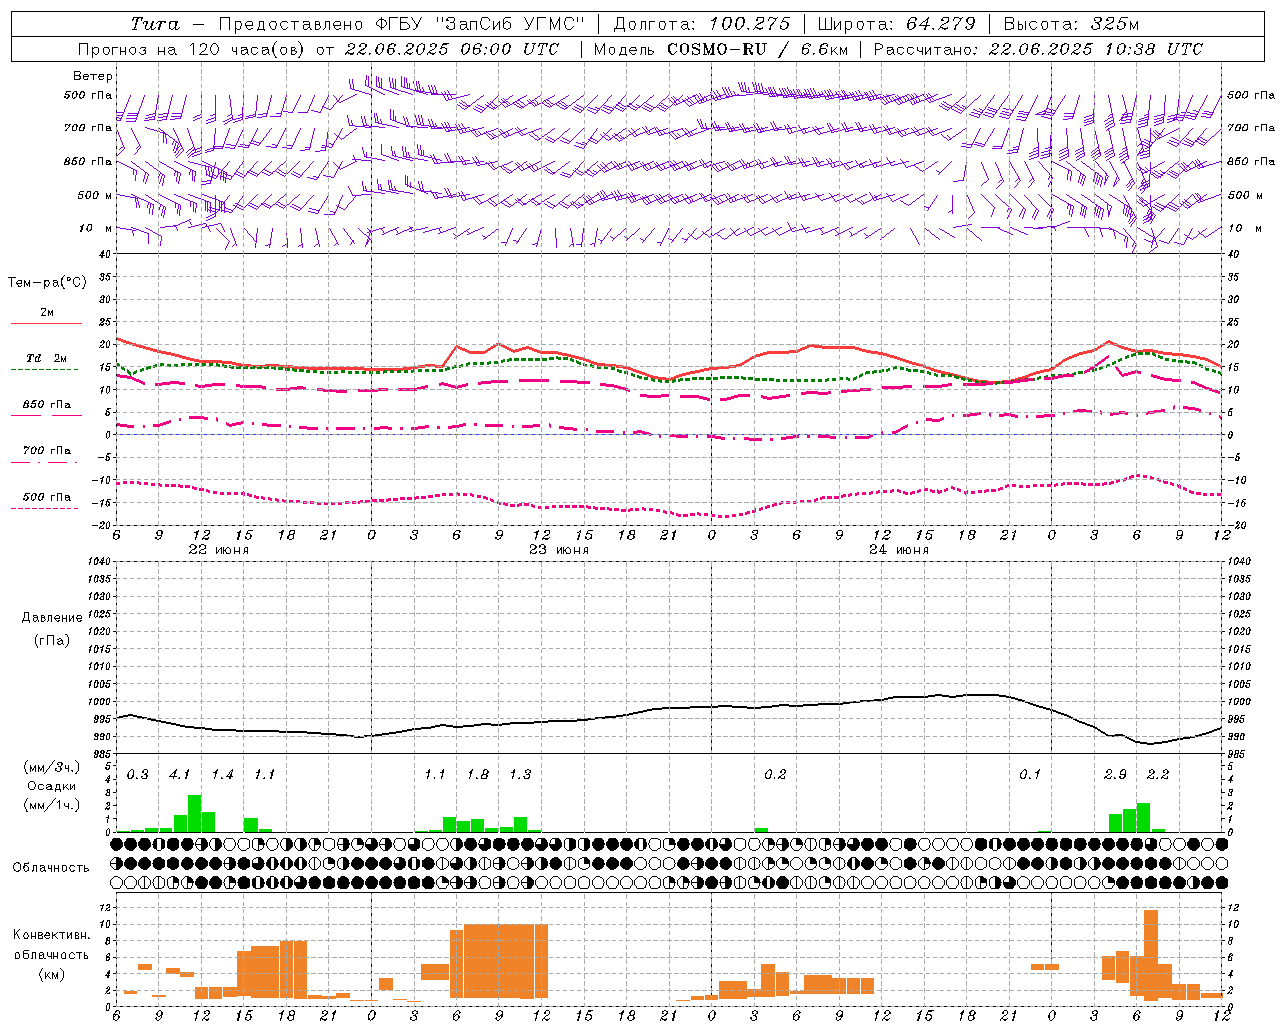Click the 2.9 precipitation total value
Viewport: 1280px width, 1024px height.
click(x=1115, y=775)
